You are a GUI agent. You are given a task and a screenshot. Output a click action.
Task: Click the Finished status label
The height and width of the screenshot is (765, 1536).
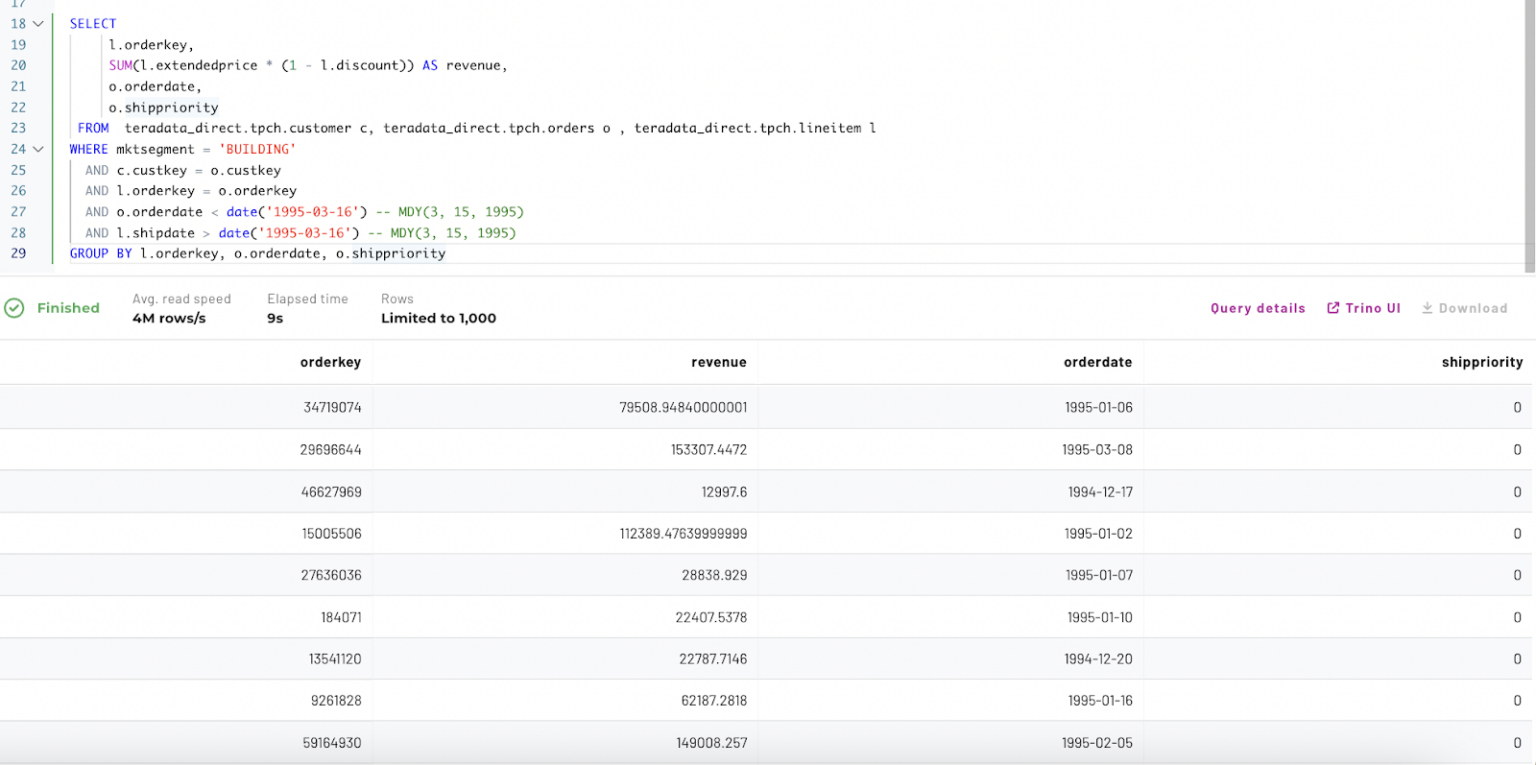pyautogui.click(x=67, y=308)
